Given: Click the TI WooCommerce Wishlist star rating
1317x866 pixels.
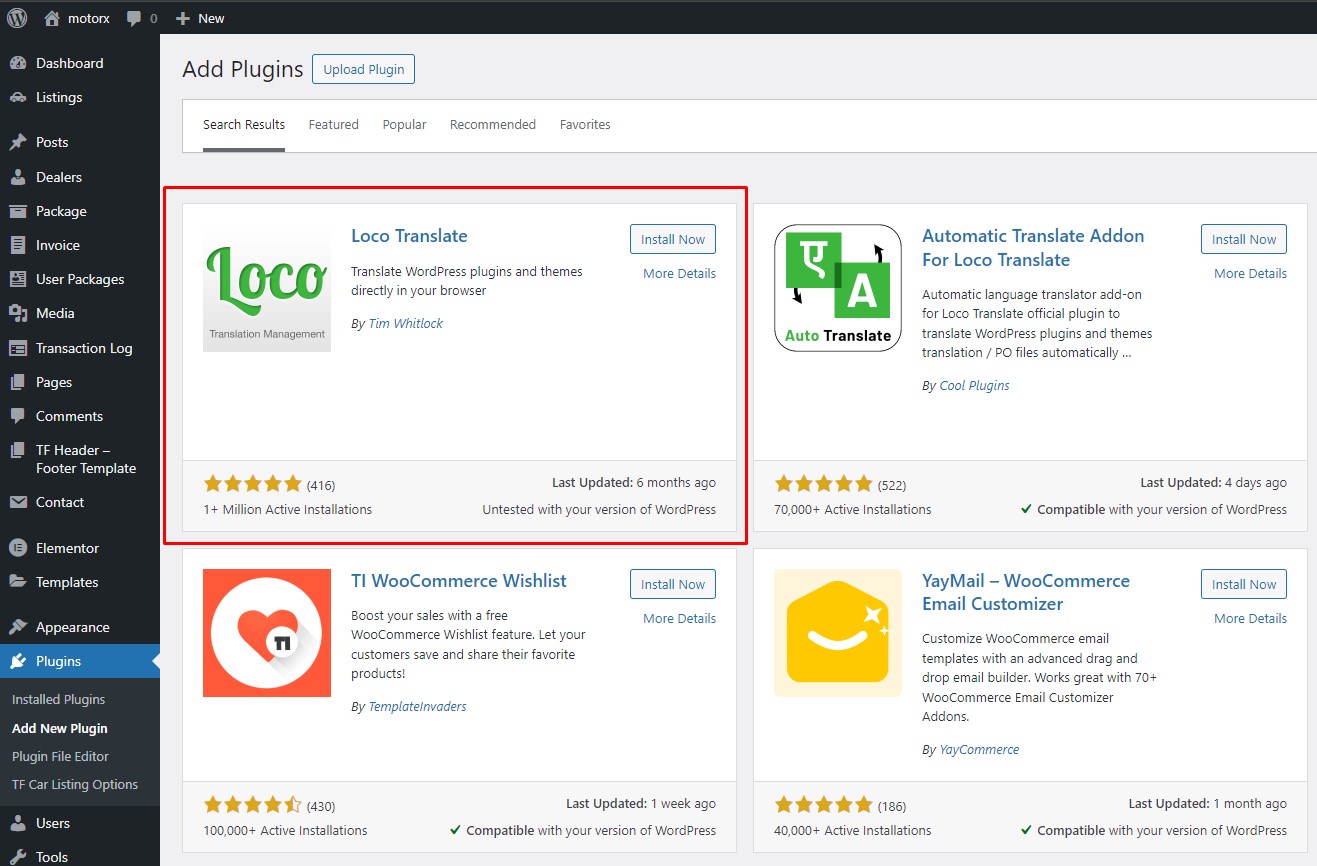Looking at the screenshot, I should tap(253, 805).
